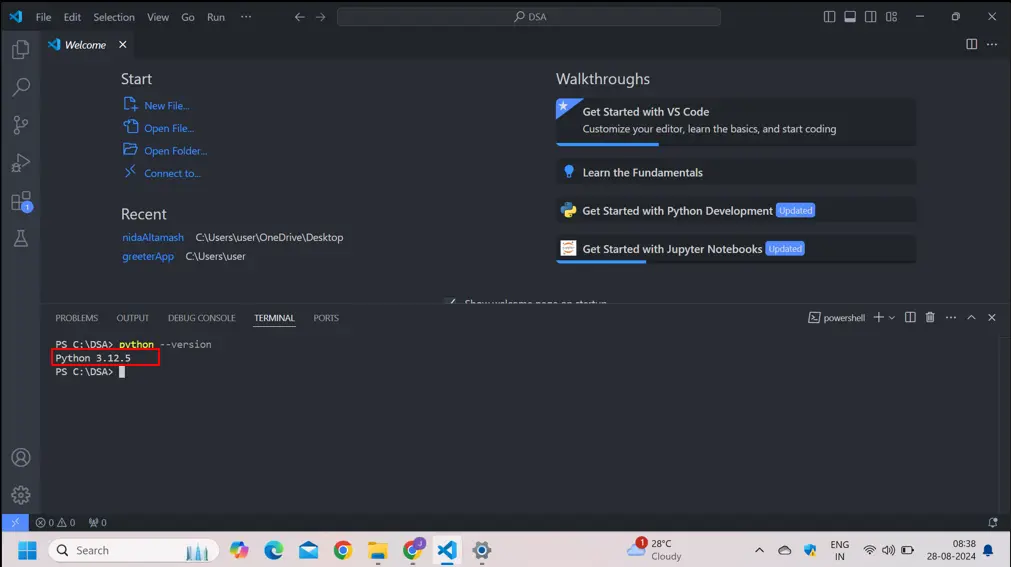Show hidden system tray icons chevron
The image size is (1011, 567).
click(759, 550)
